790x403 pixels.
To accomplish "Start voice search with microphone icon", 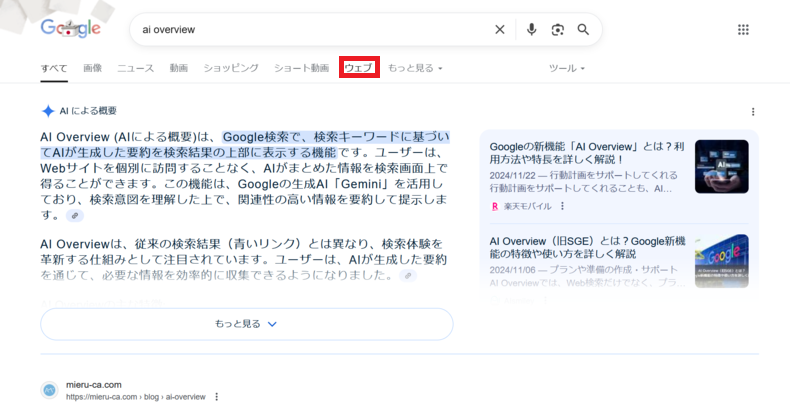I will 531,30.
